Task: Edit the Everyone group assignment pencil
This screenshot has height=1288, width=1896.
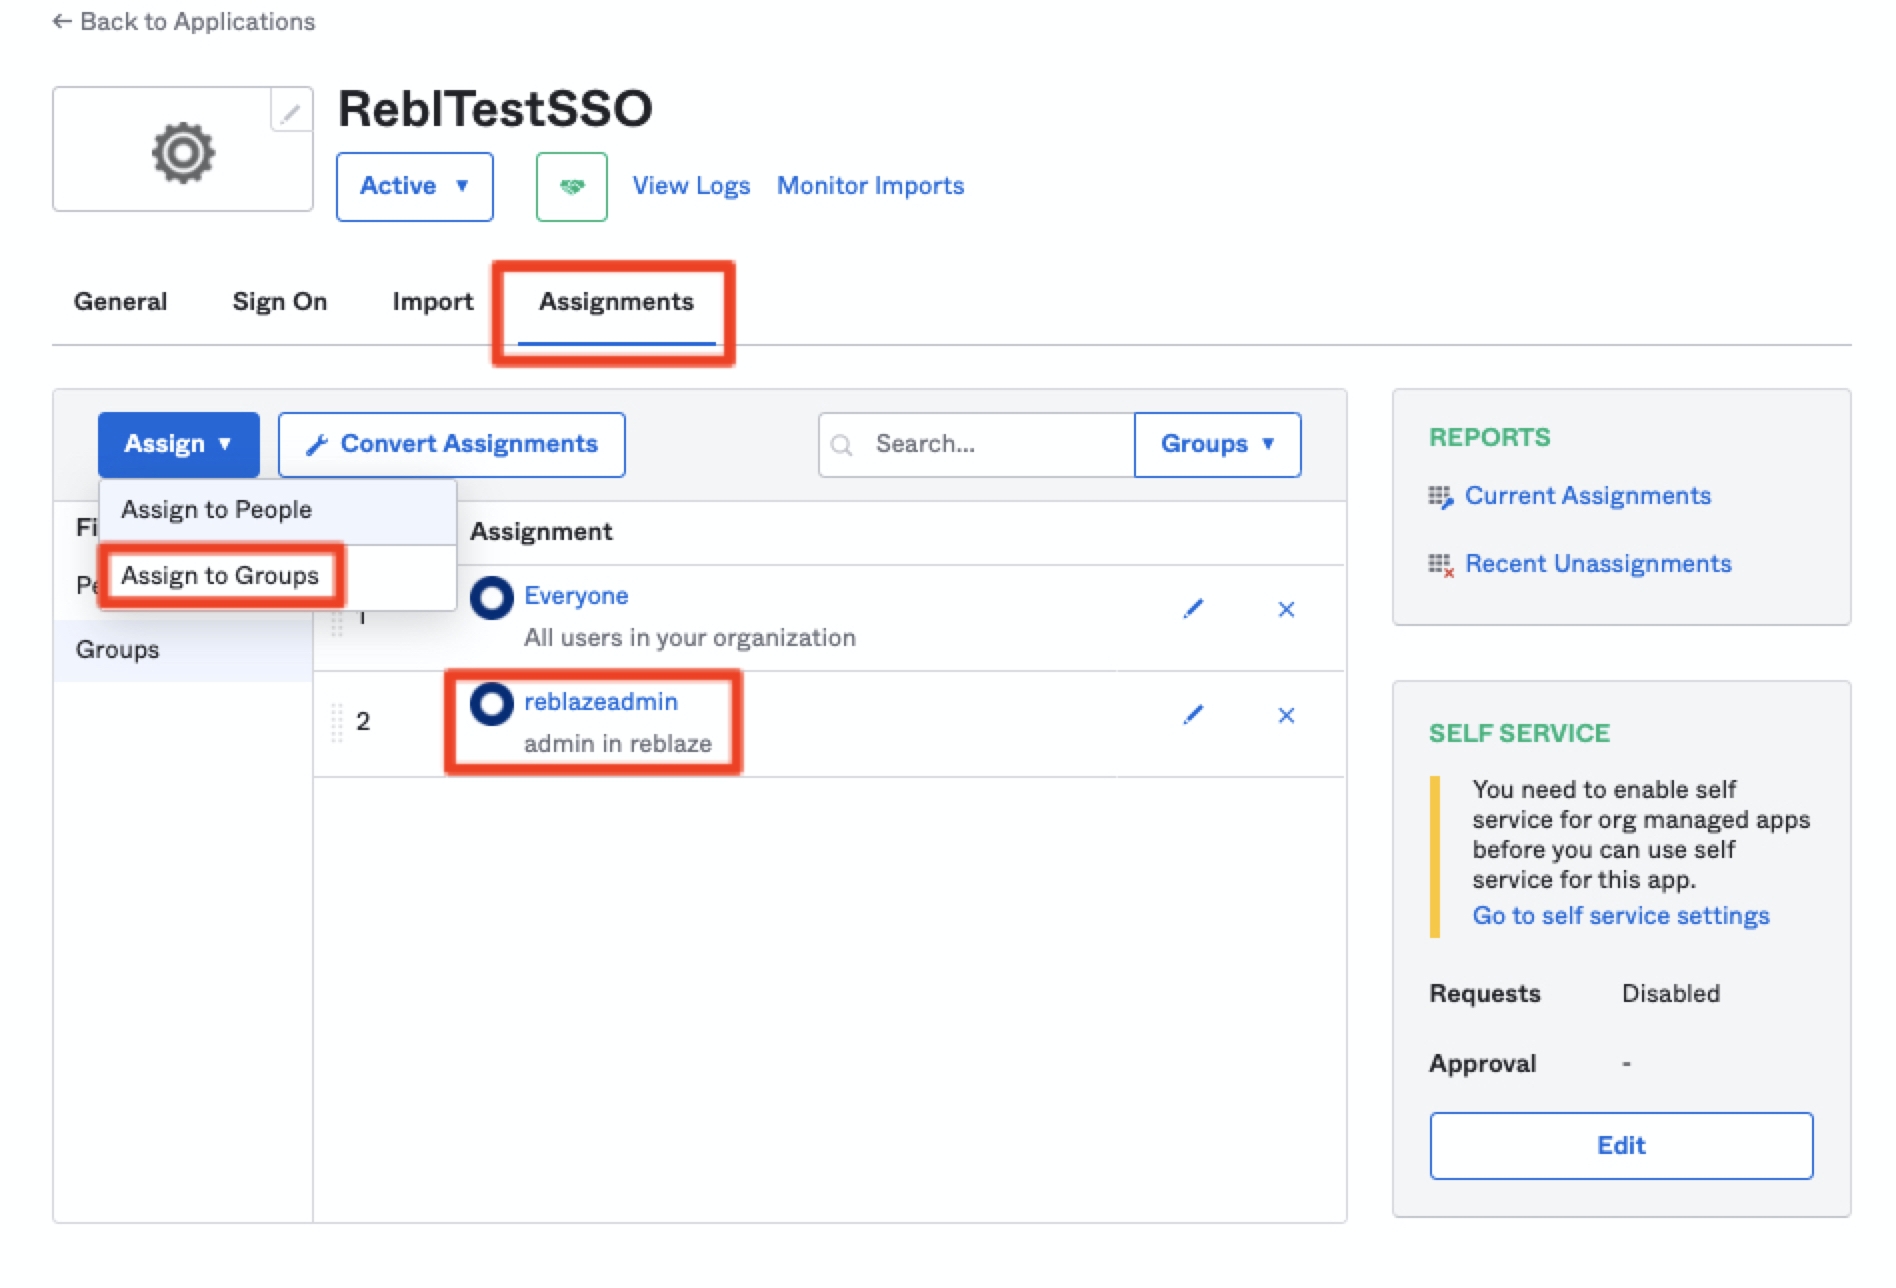Action: [x=1193, y=609]
